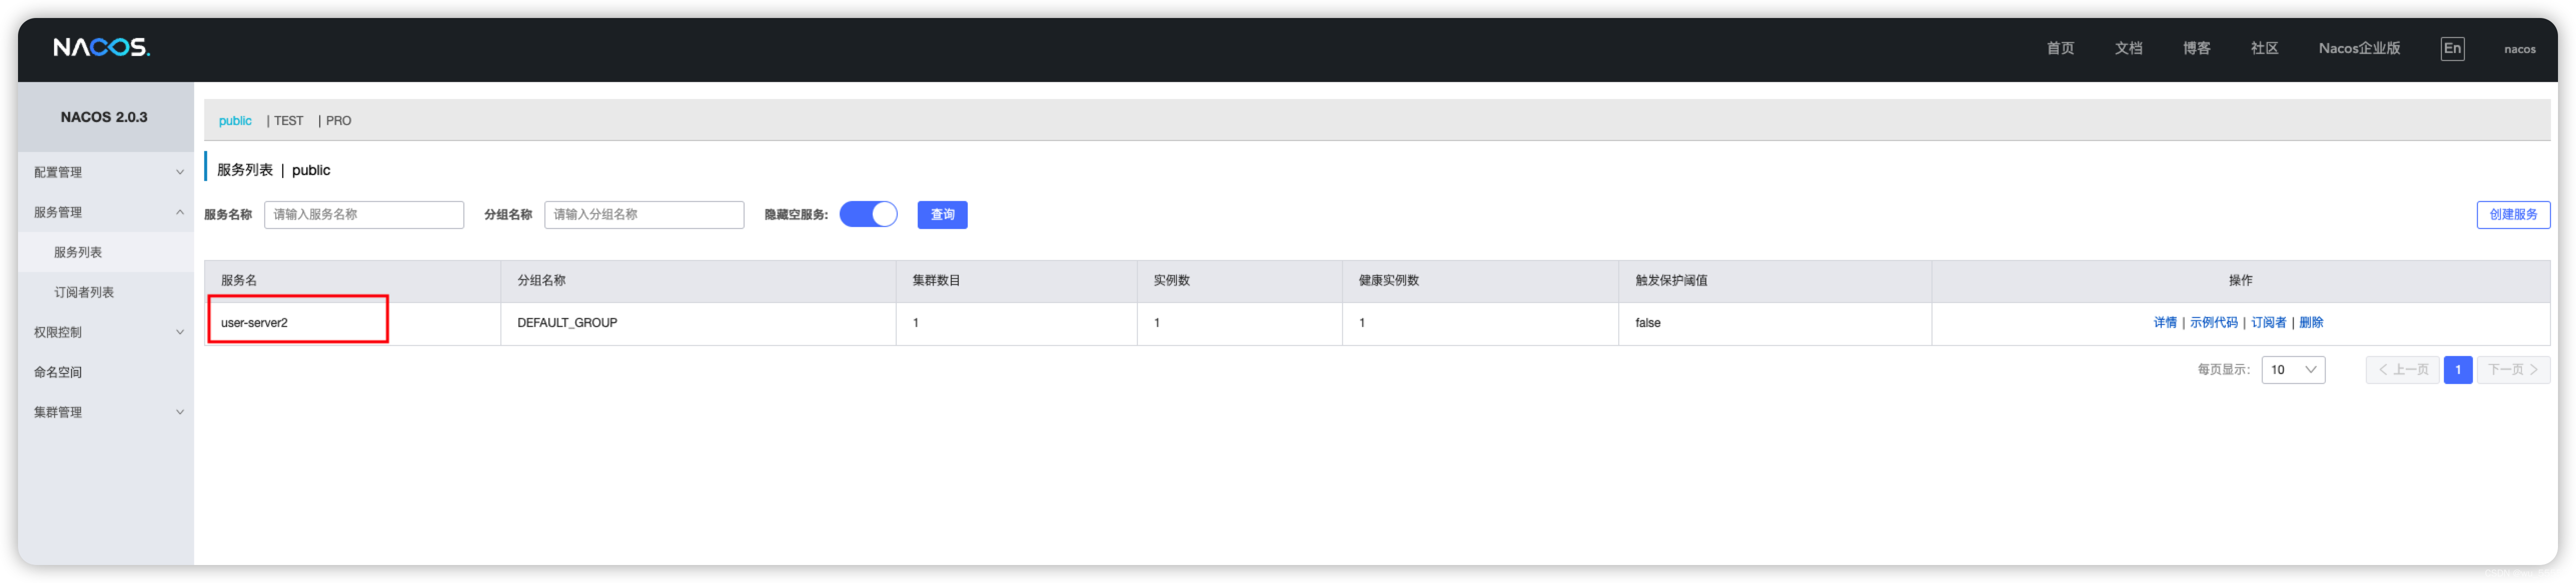The width and height of the screenshot is (2576, 583).
Task: Collapse the 服务管理 menu chevron
Action: point(180,212)
